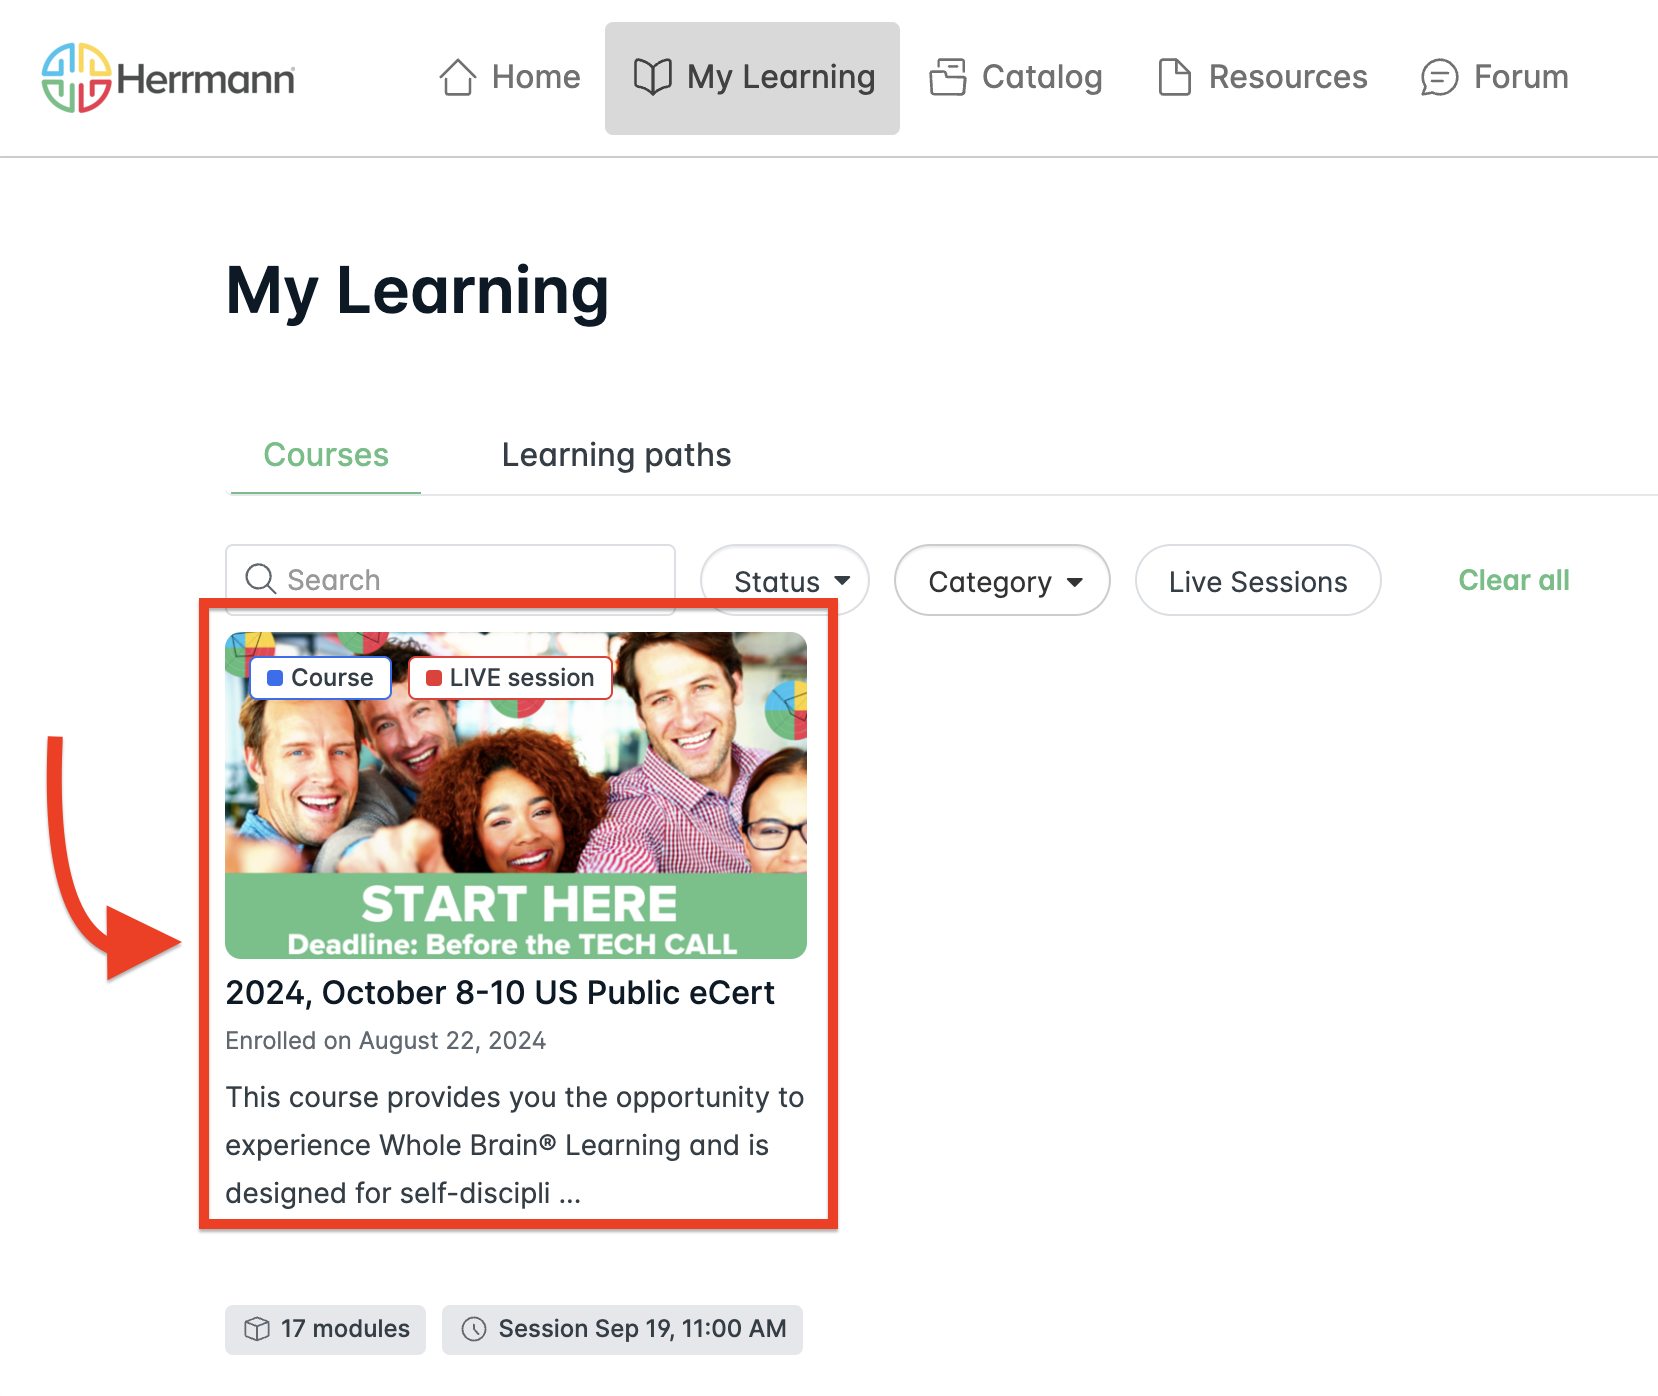Click the My Learning book icon
This screenshot has width=1658, height=1396.
(653, 77)
